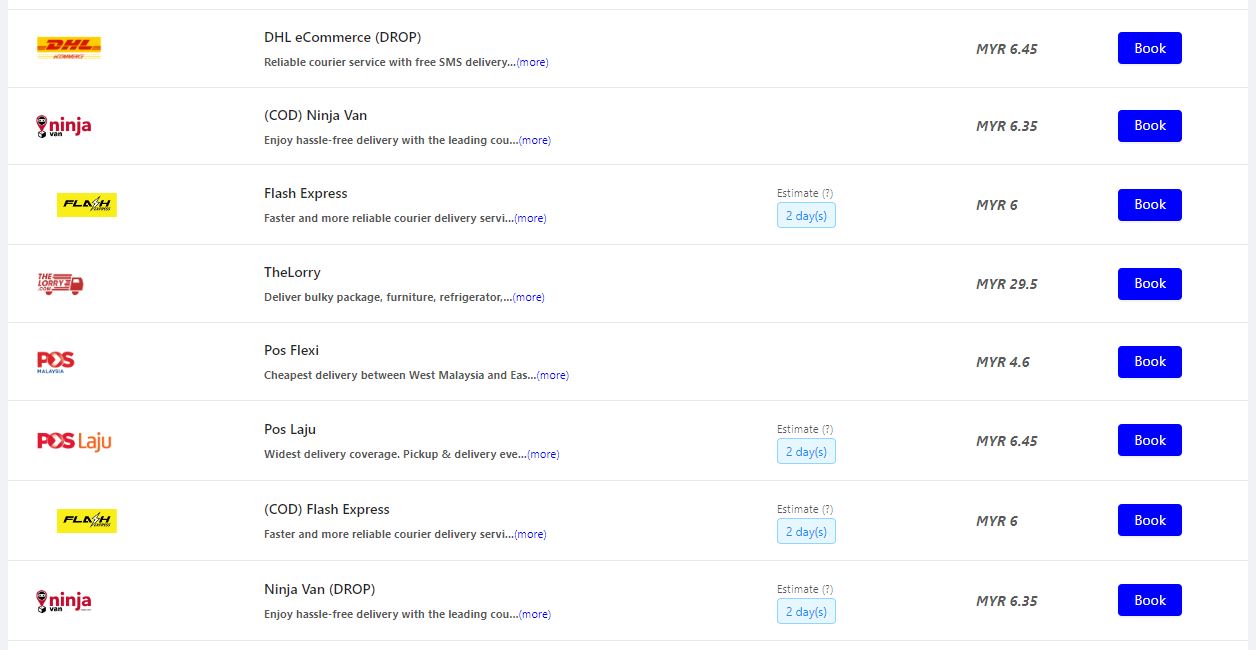Select the (COD) Ninja Van title
The width and height of the screenshot is (1256, 650).
click(x=316, y=115)
